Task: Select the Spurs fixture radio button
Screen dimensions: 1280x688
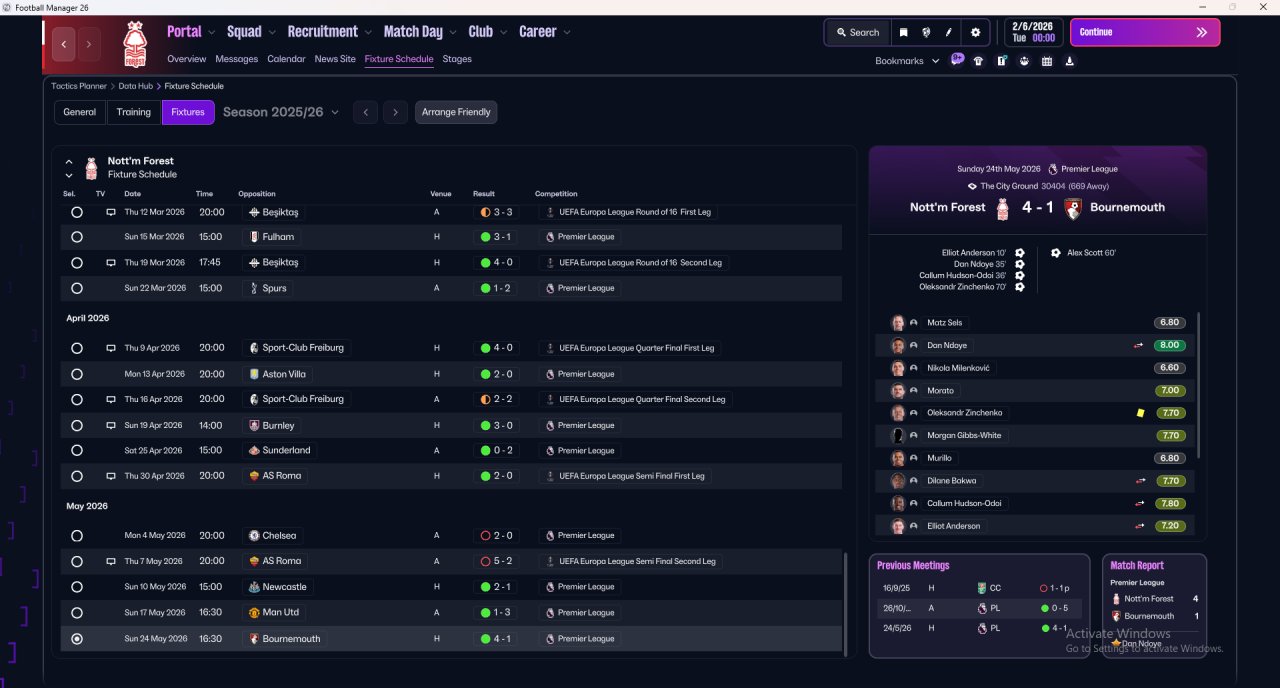Action: [77, 288]
